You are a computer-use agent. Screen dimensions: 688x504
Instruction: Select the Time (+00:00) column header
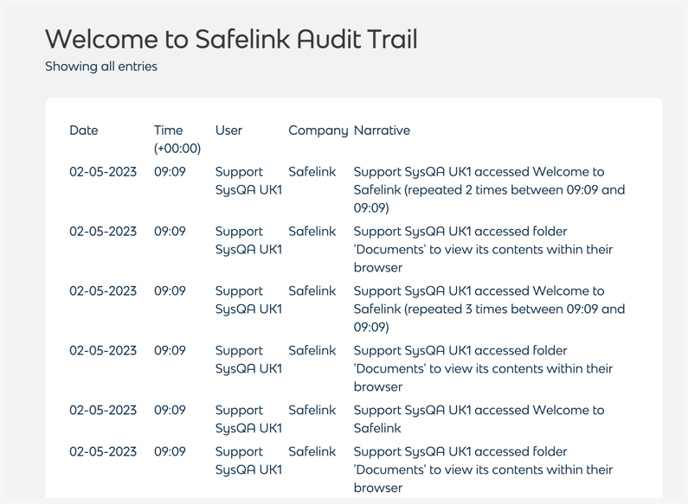click(x=177, y=139)
